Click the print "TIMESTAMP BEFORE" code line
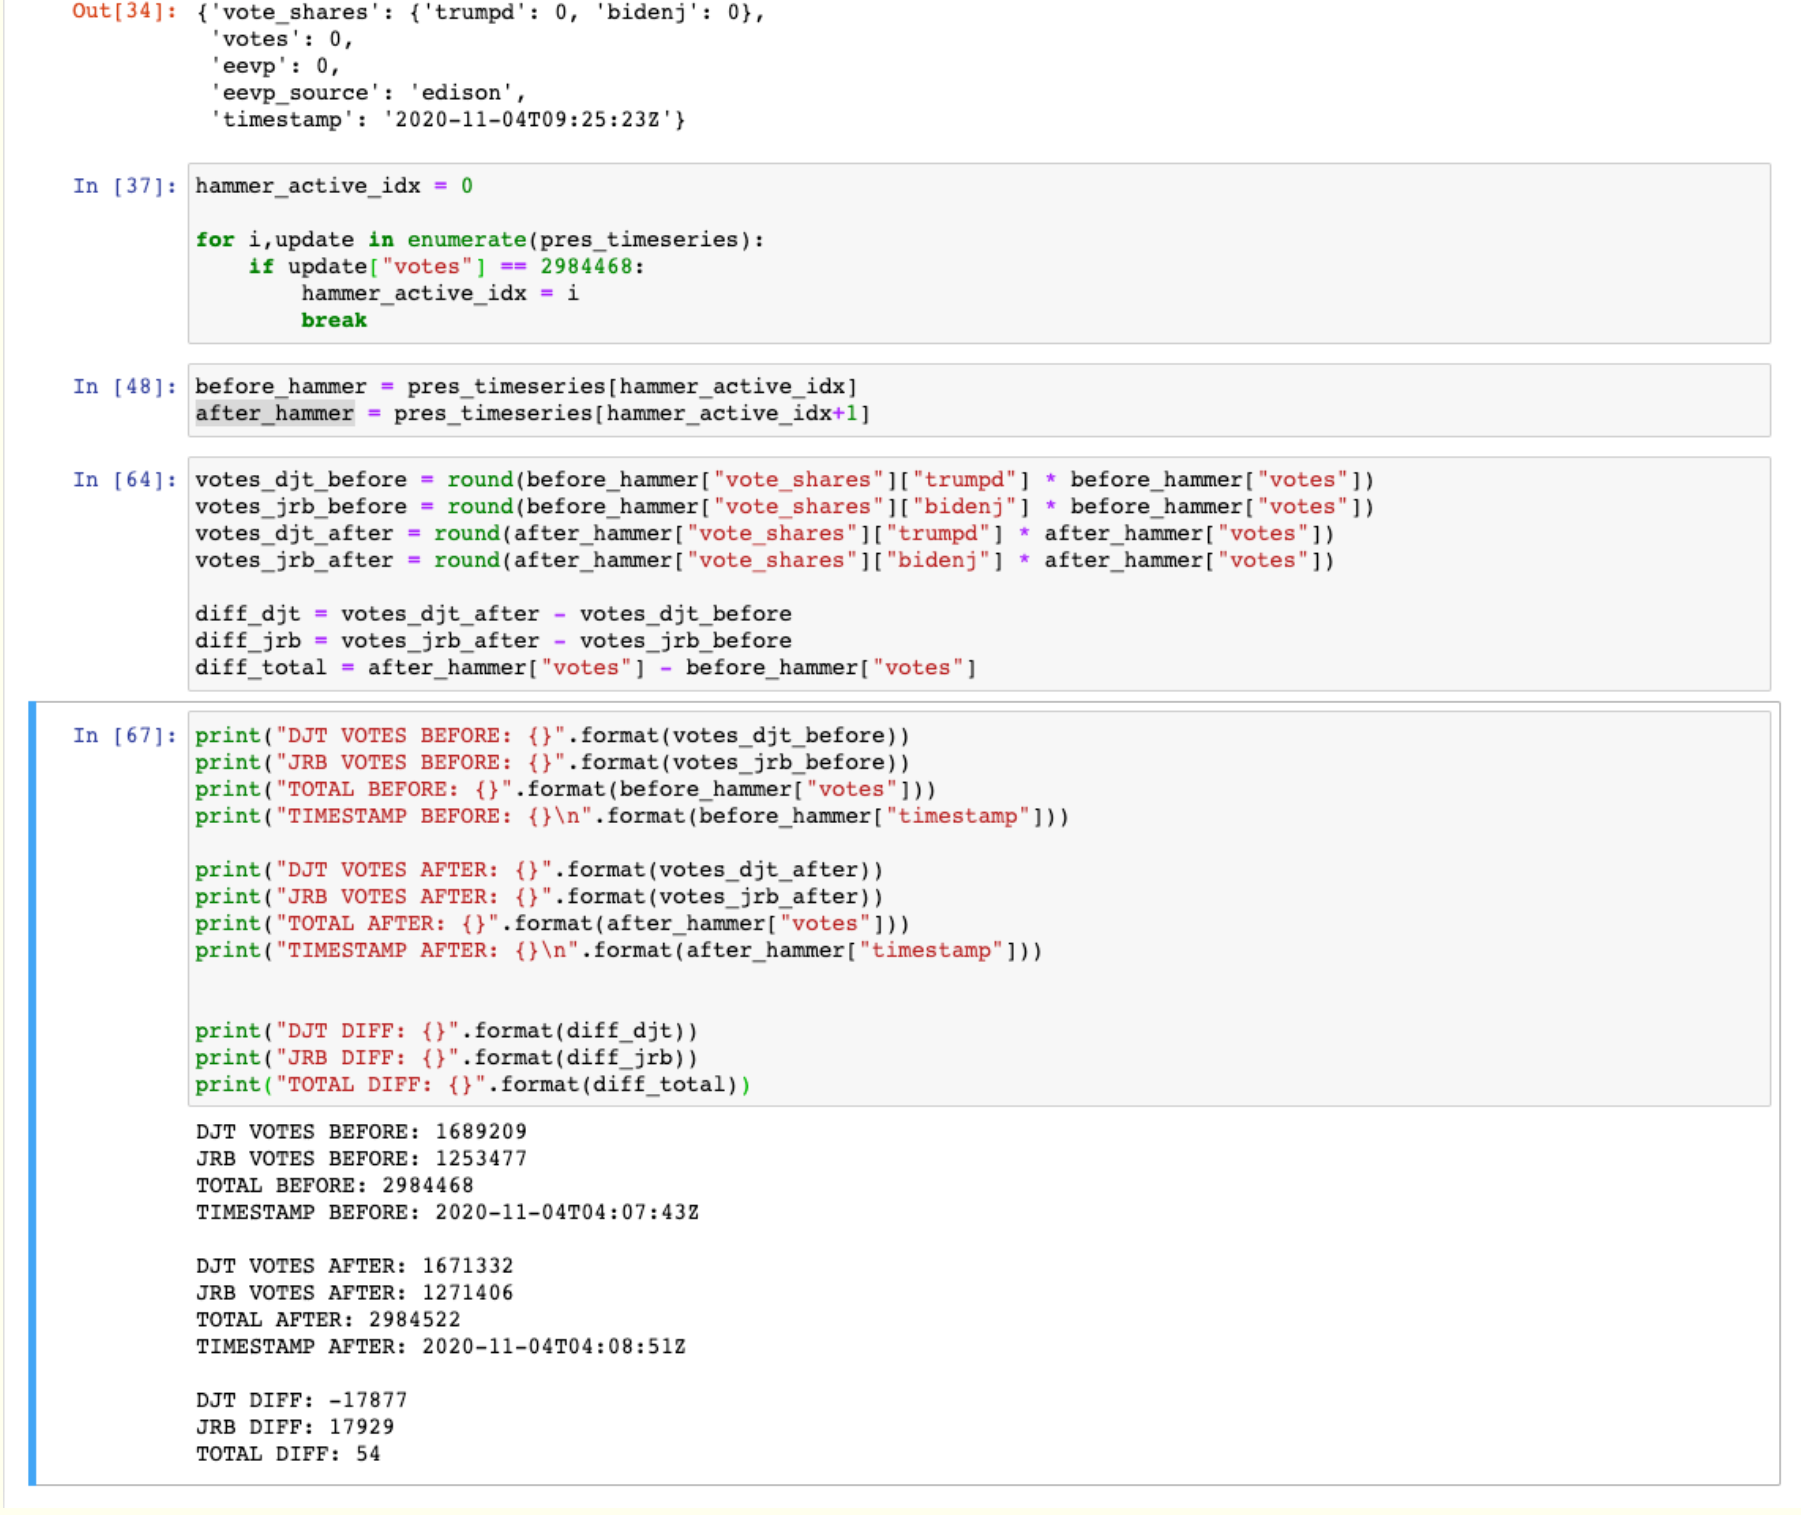This screenshot has height=1515, width=1801. (632, 817)
